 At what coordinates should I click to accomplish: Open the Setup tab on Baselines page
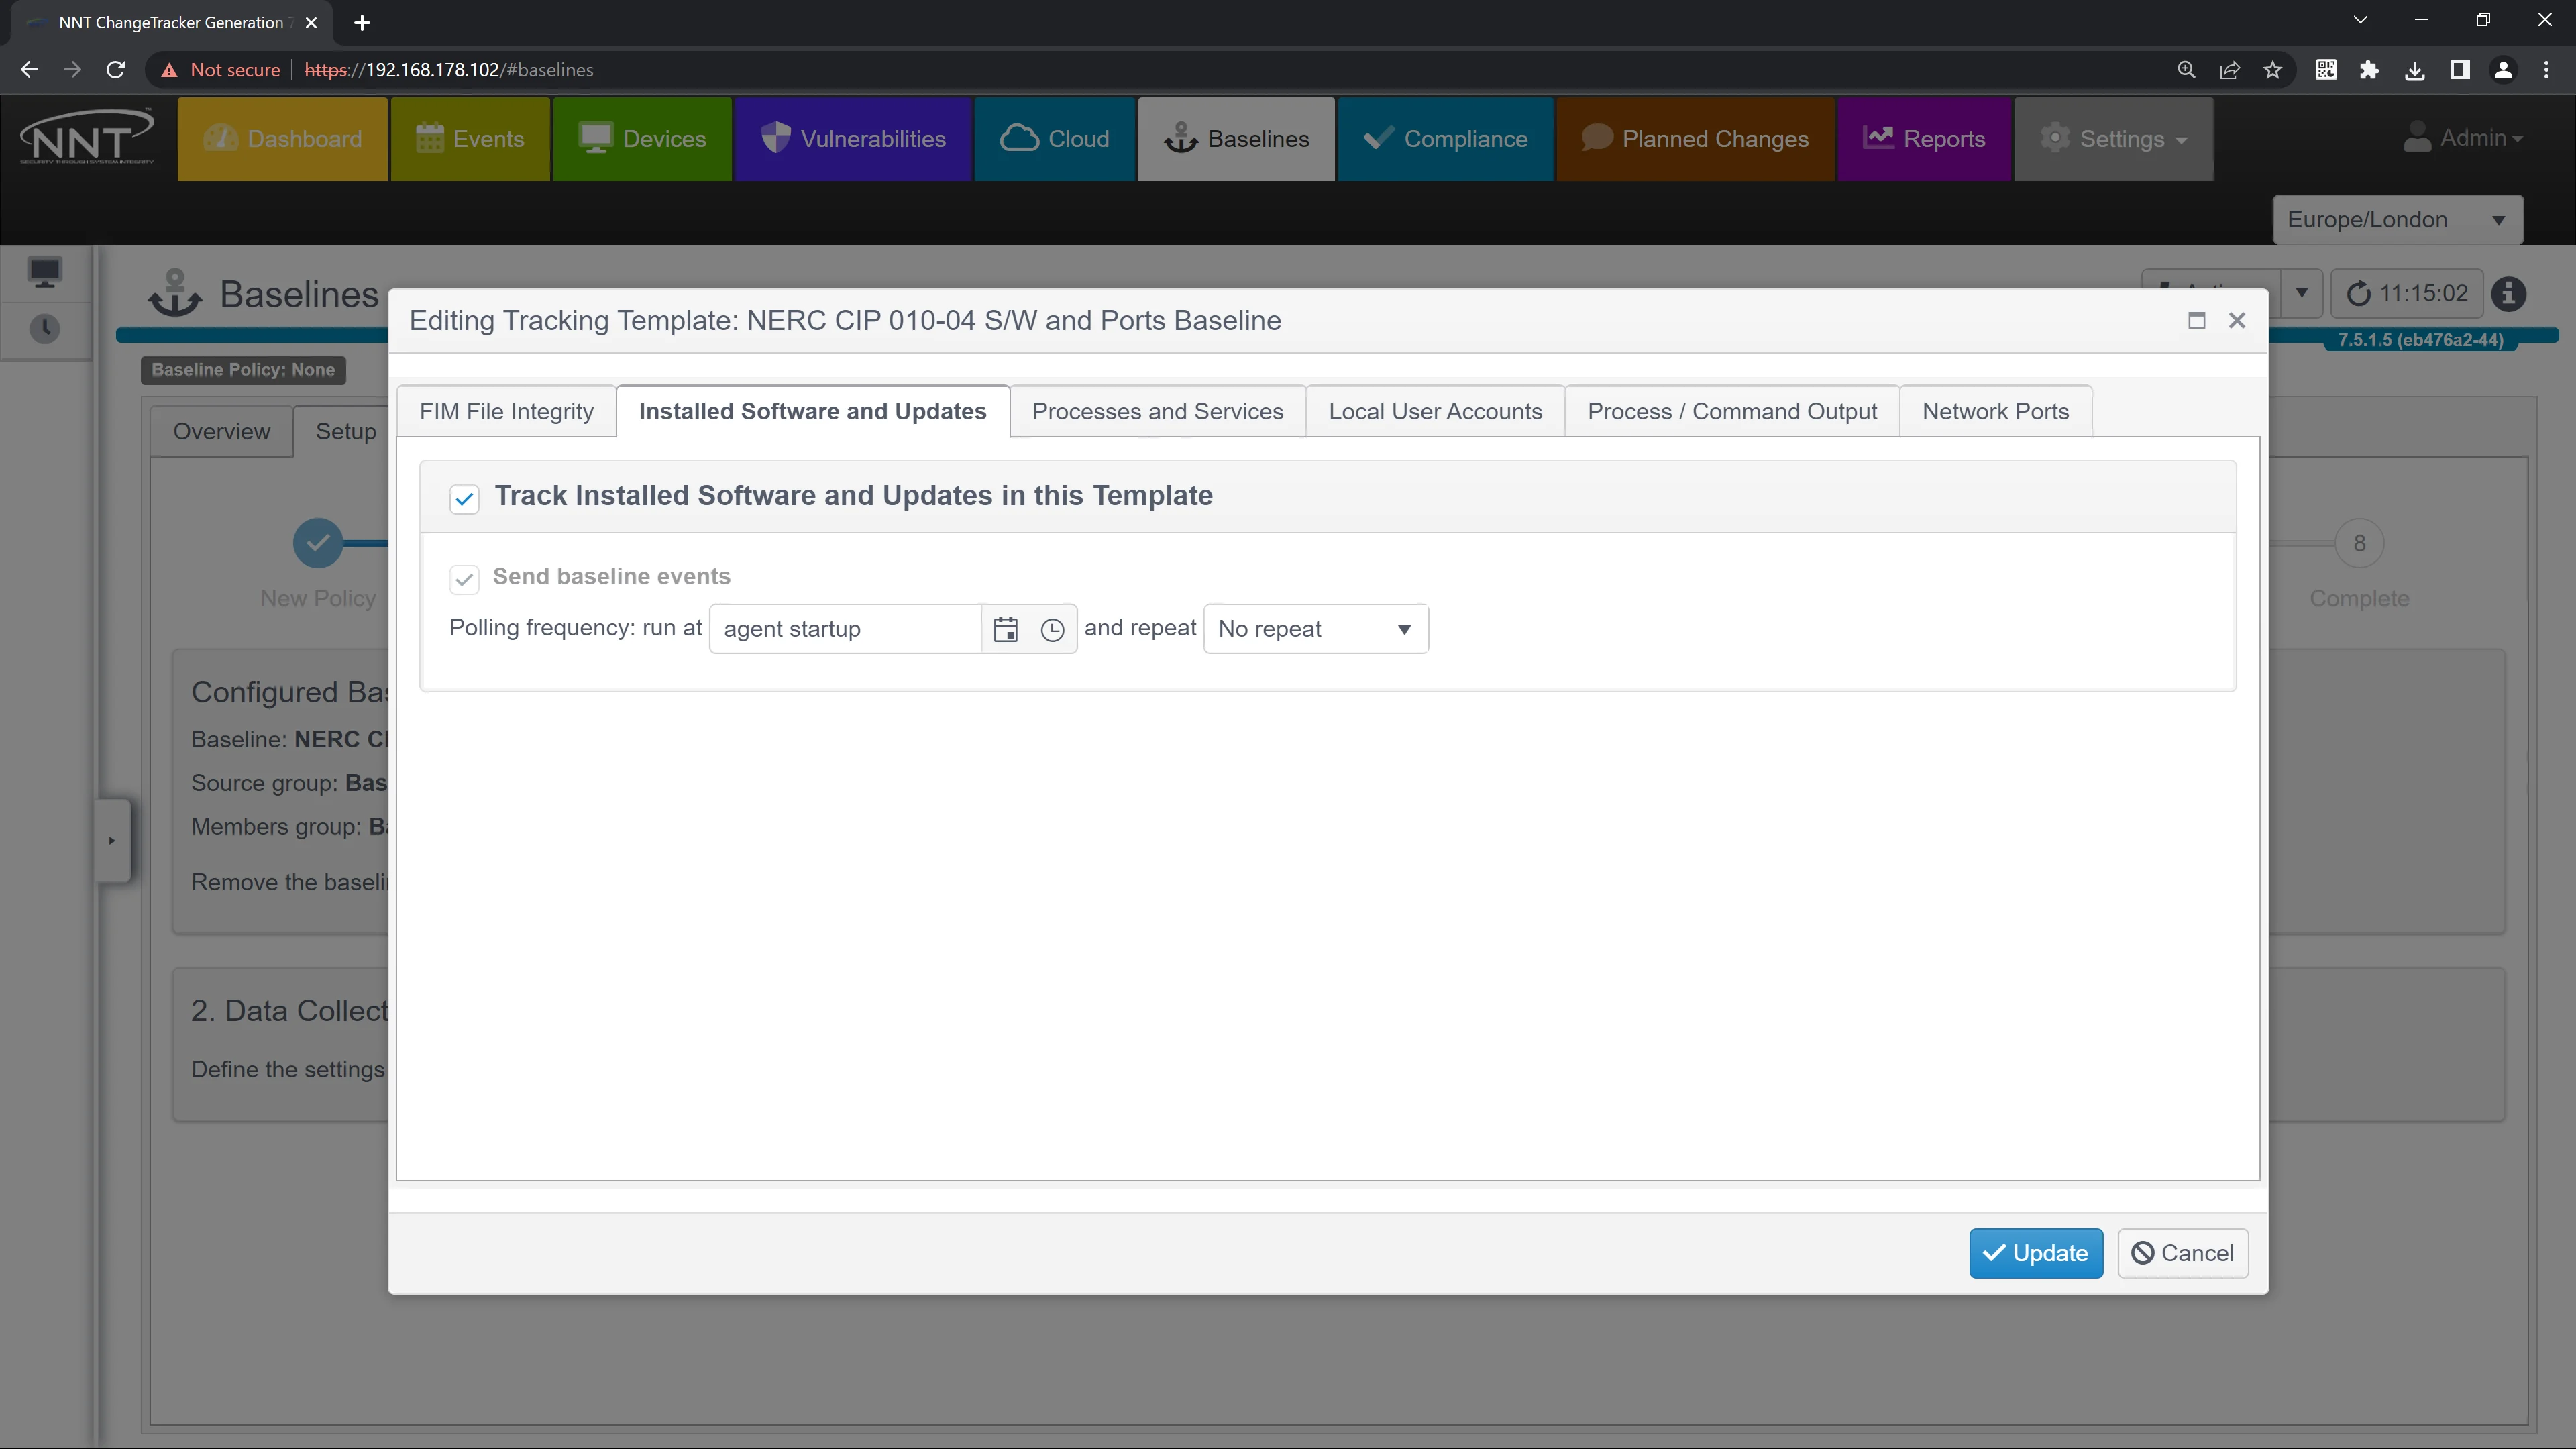click(345, 431)
